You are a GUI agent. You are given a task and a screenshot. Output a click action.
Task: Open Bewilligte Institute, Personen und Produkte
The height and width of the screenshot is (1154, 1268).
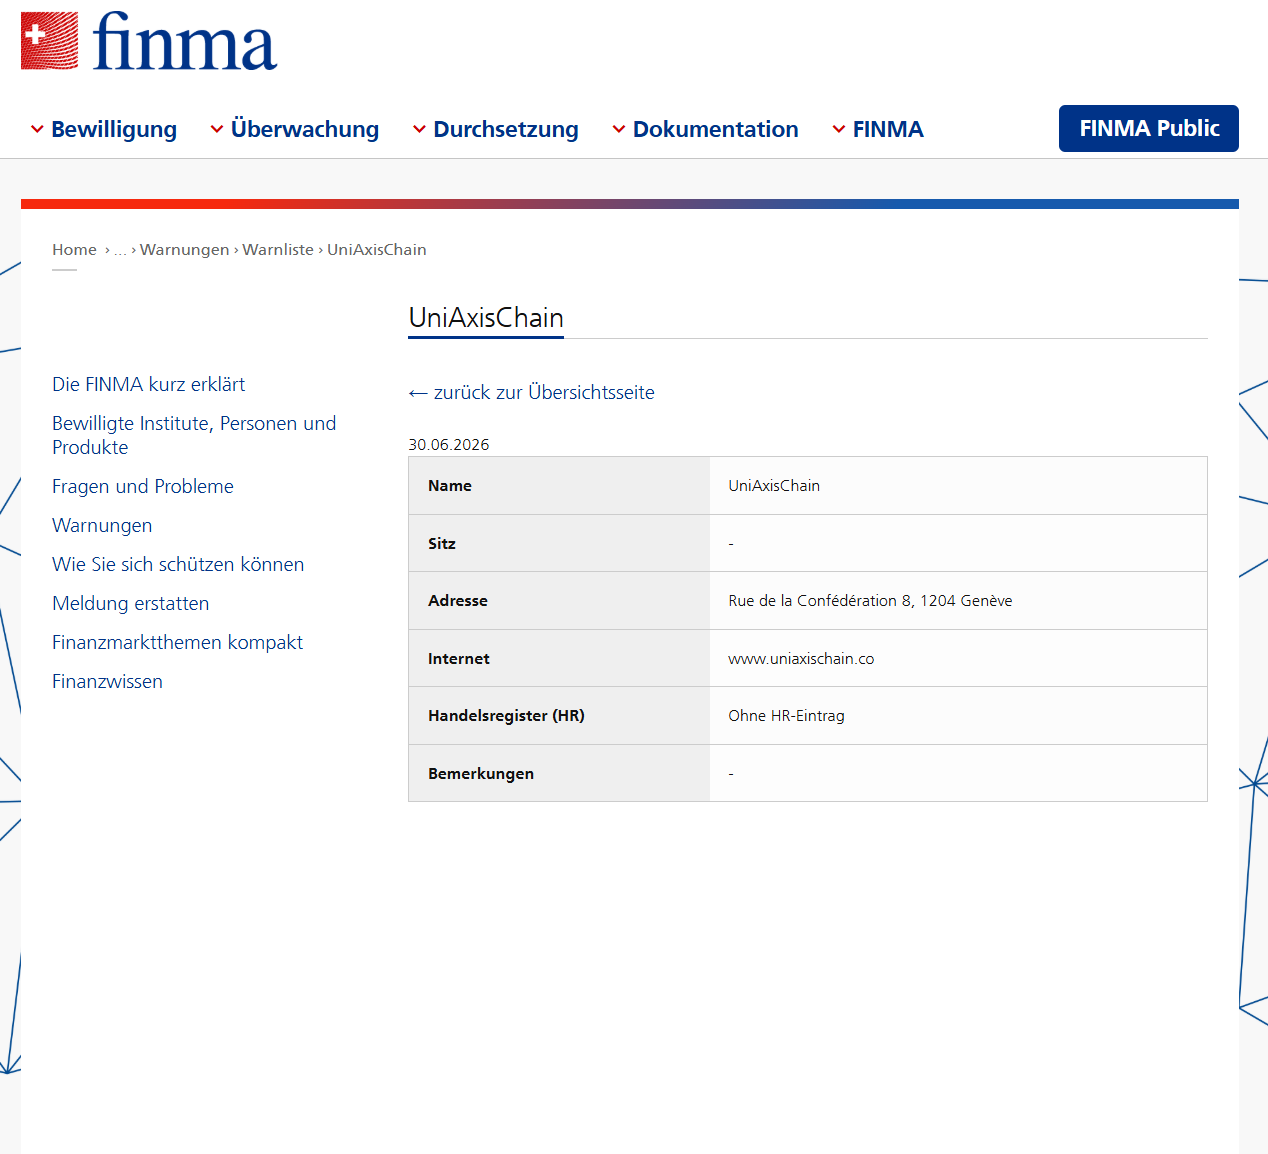[x=194, y=435]
